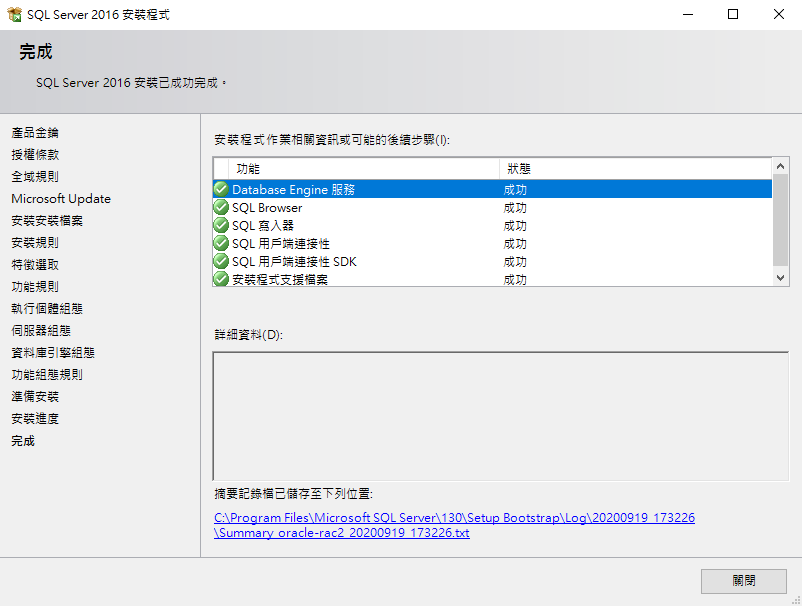Click the 功能組態規則 step in sidebar

[47, 374]
